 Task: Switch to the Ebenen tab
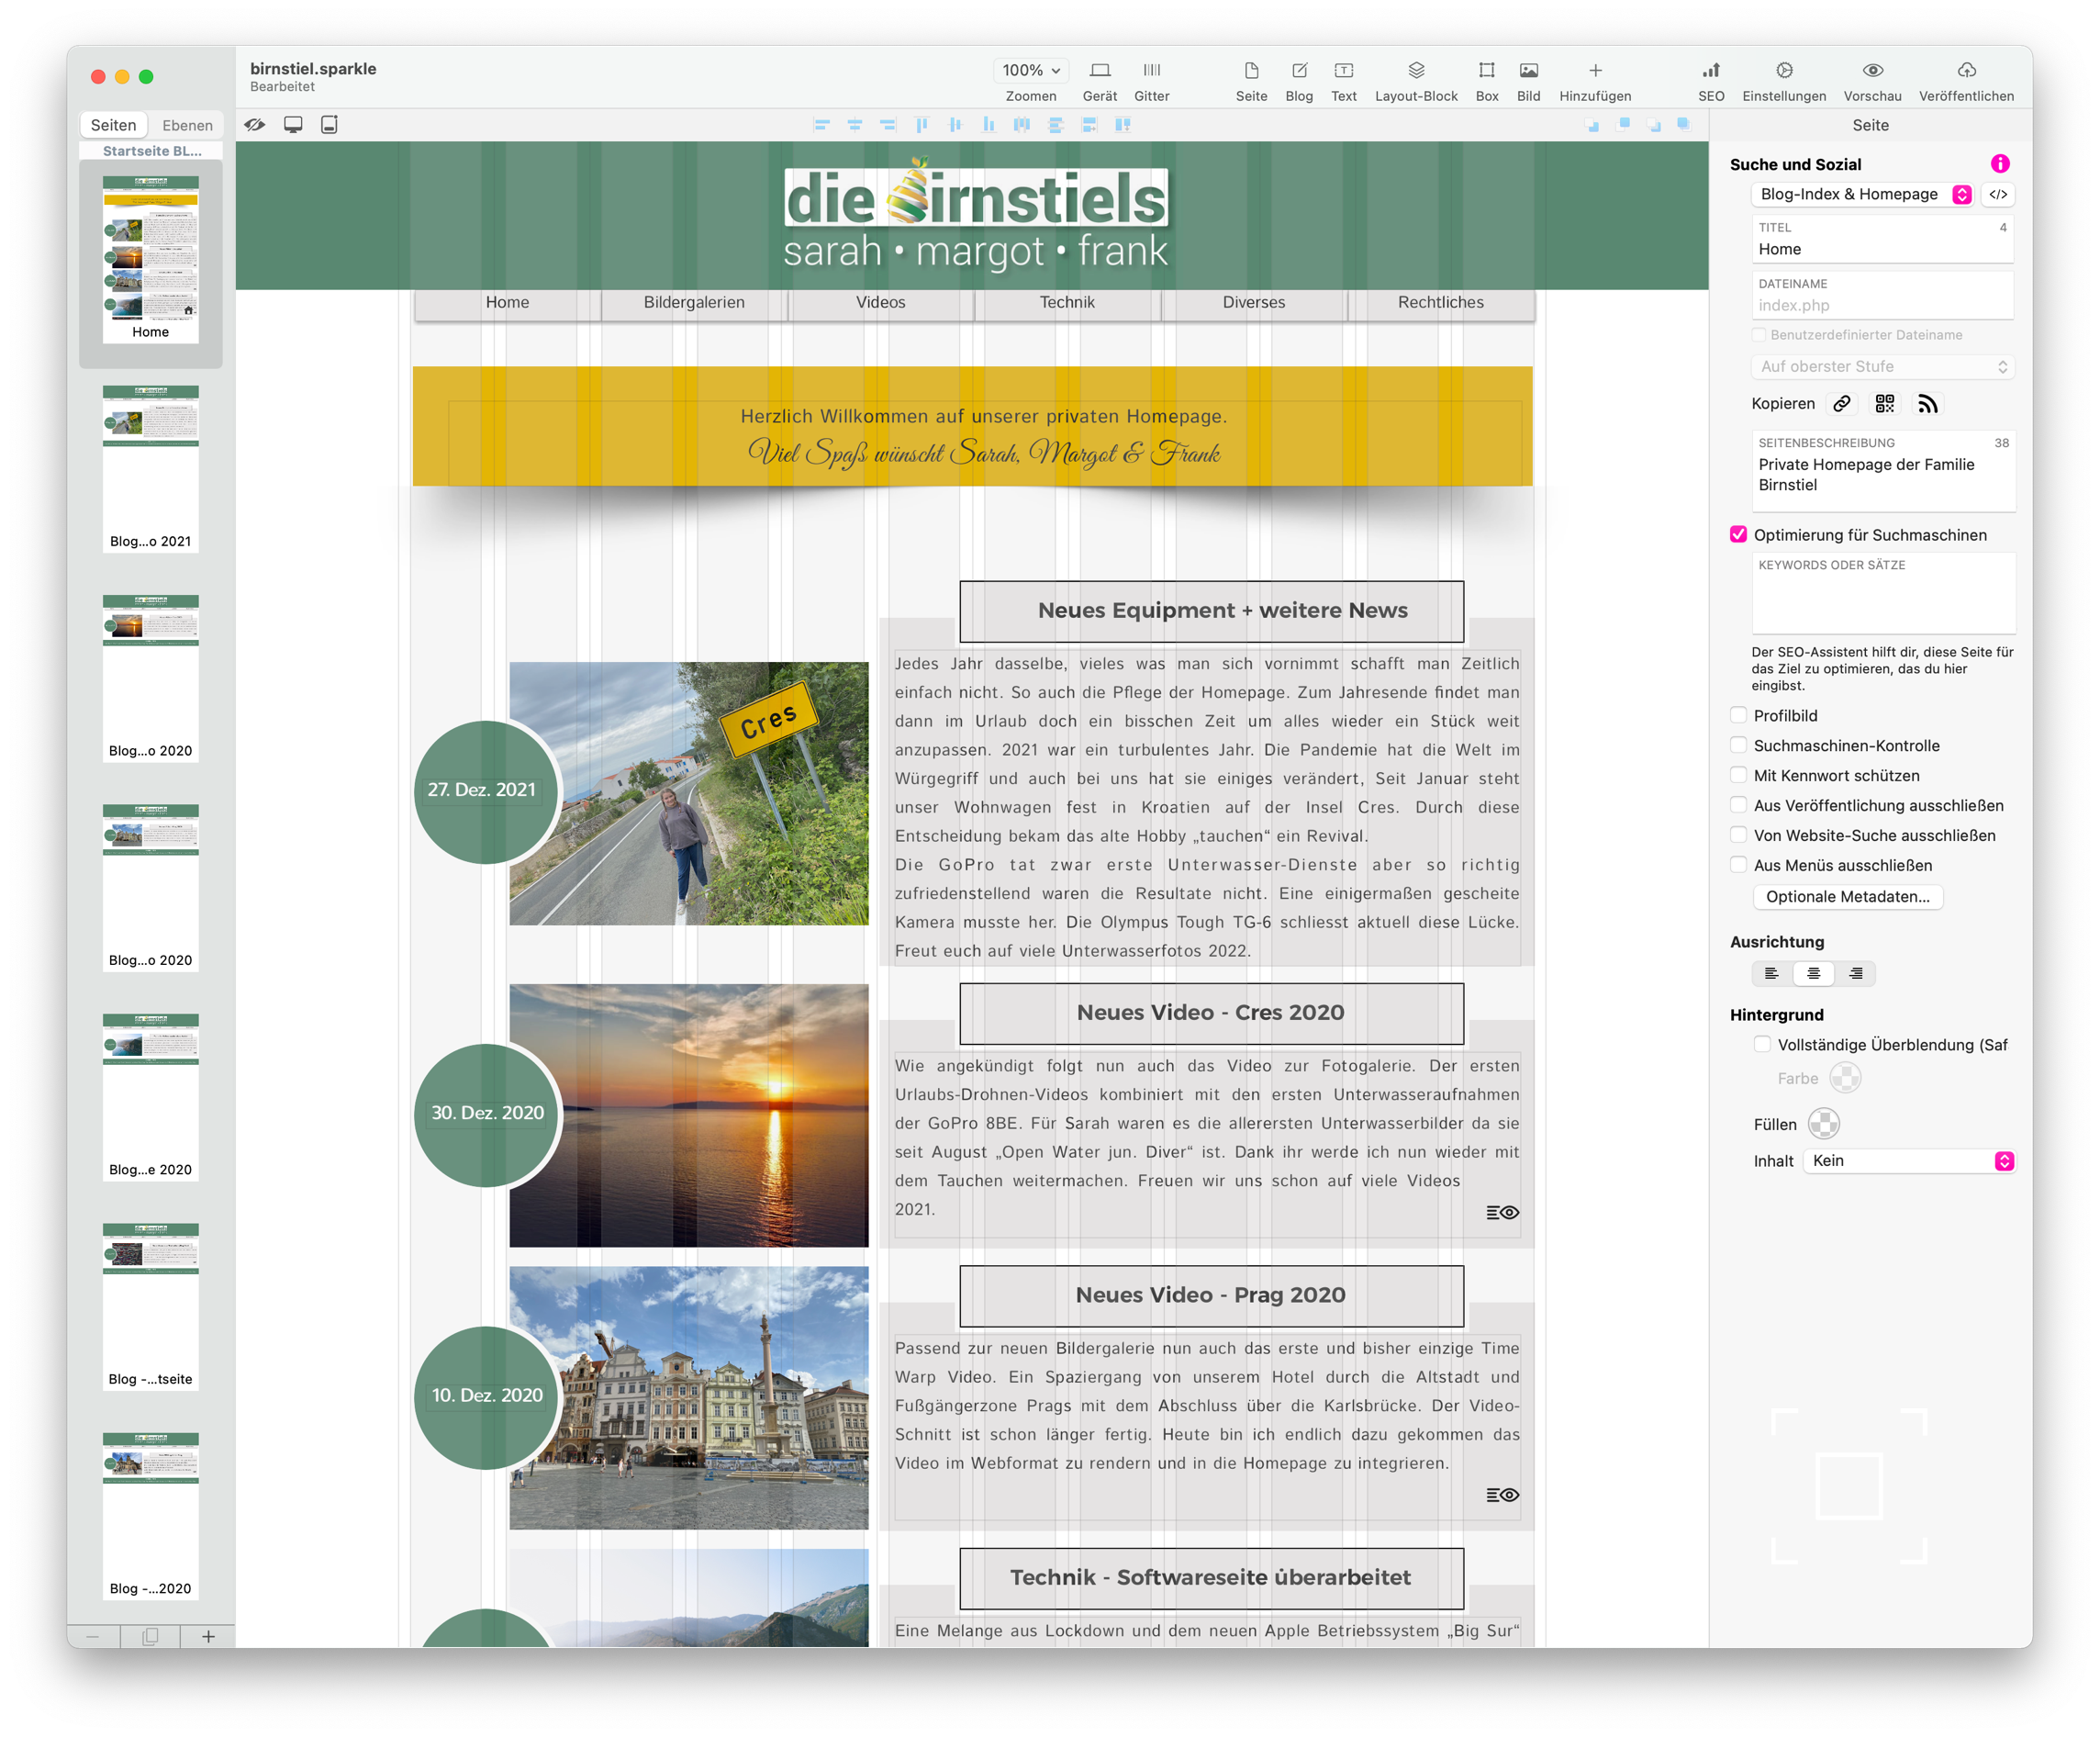pos(187,125)
